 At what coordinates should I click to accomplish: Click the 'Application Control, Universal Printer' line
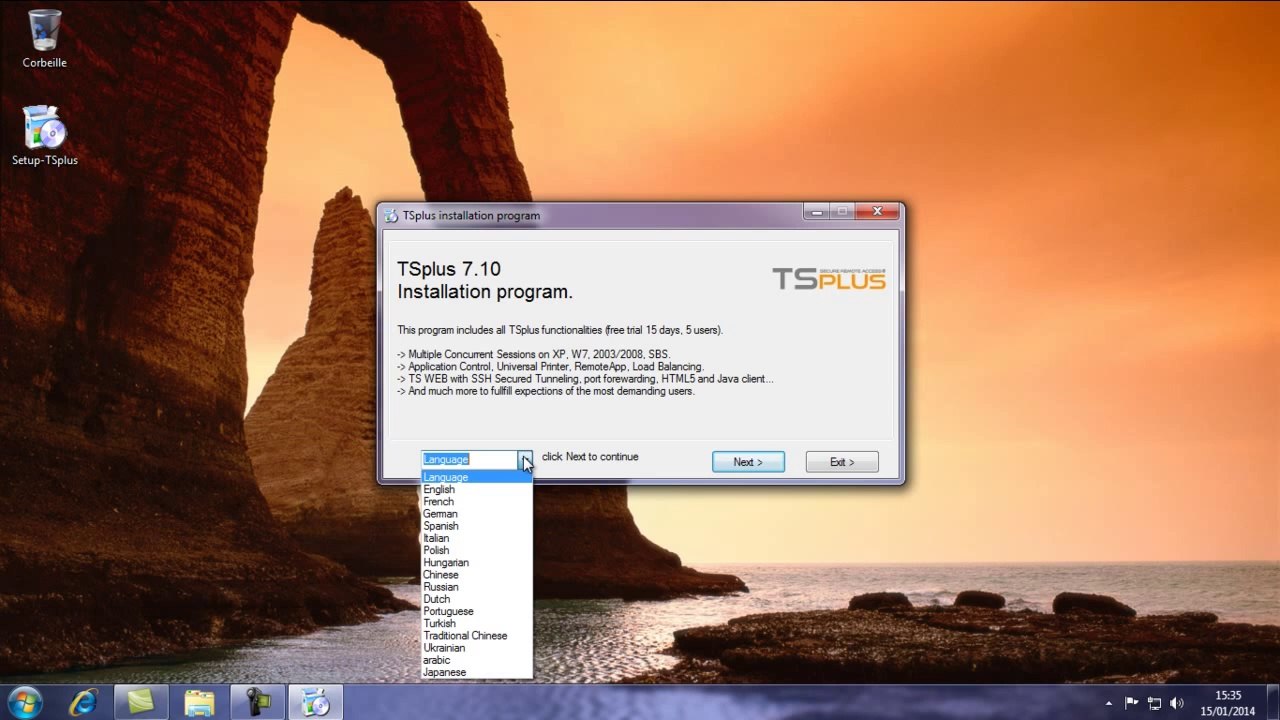click(x=550, y=367)
